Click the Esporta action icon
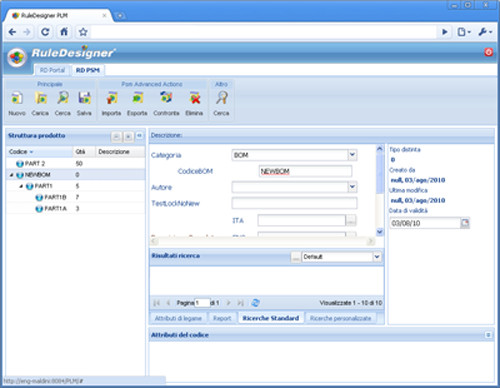The image size is (500, 388). pyautogui.click(x=137, y=98)
